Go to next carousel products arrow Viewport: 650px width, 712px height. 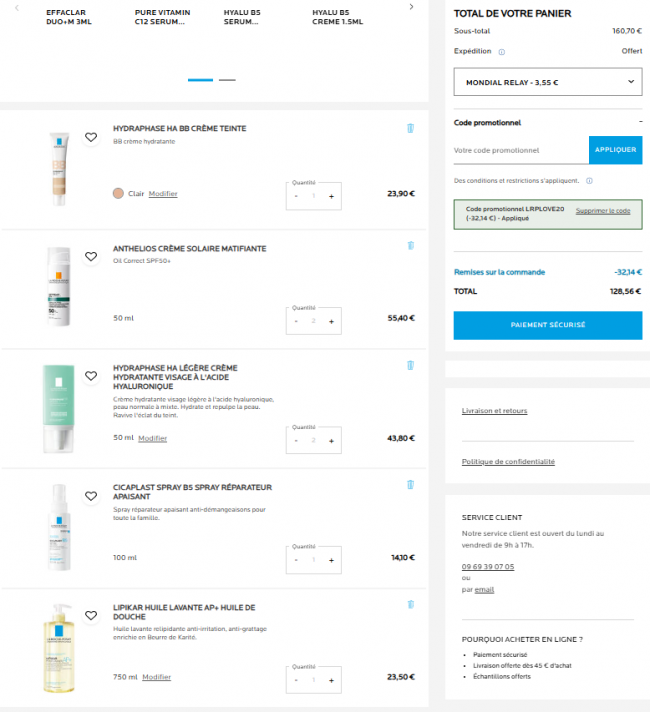(x=411, y=7)
